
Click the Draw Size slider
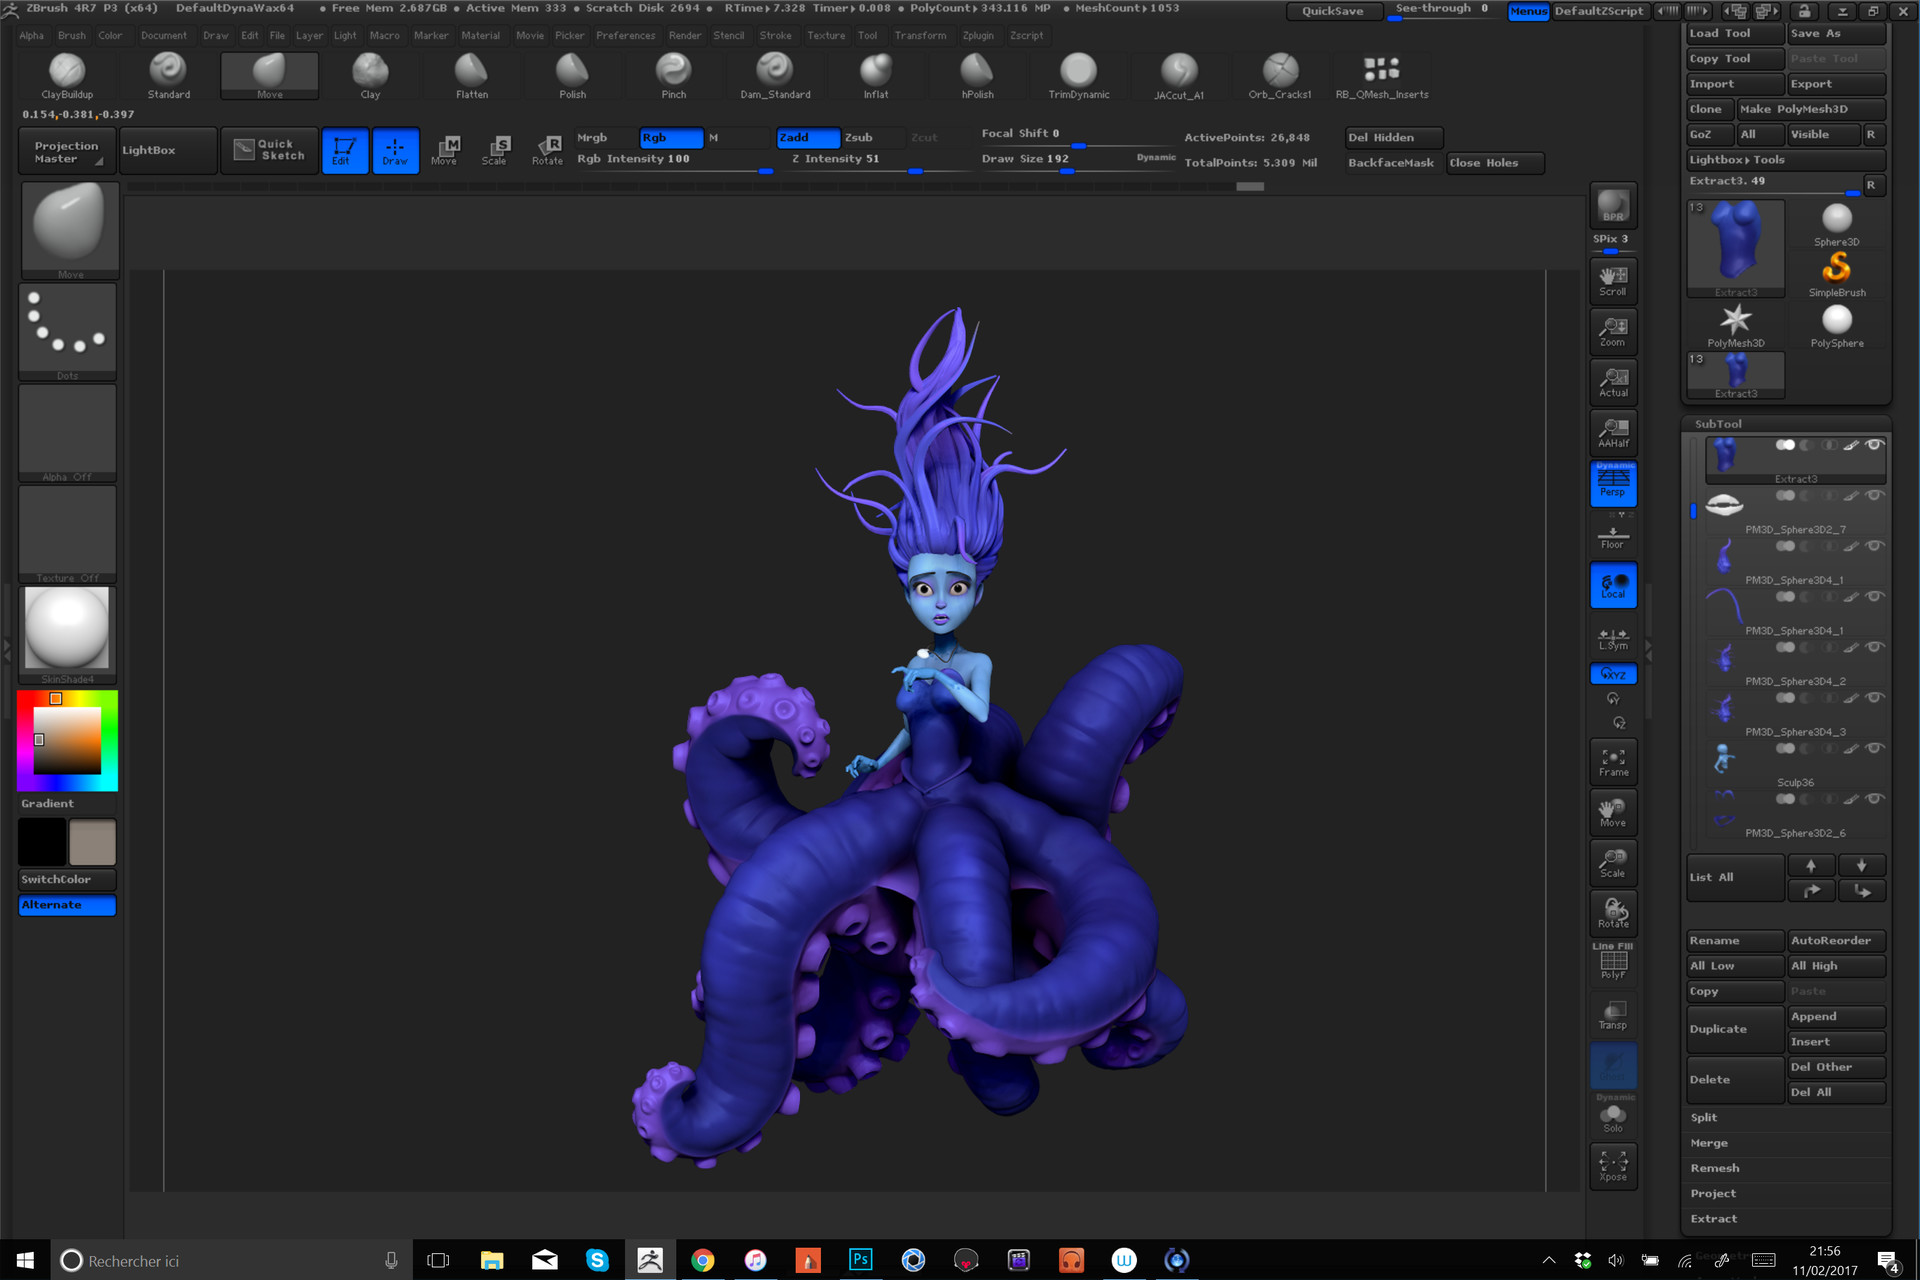click(1077, 160)
